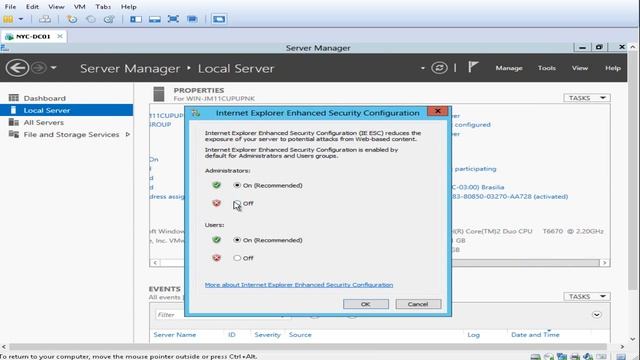This screenshot has height=360, width=640.
Task: Open navigation history dropdown arrow
Action: point(53,68)
